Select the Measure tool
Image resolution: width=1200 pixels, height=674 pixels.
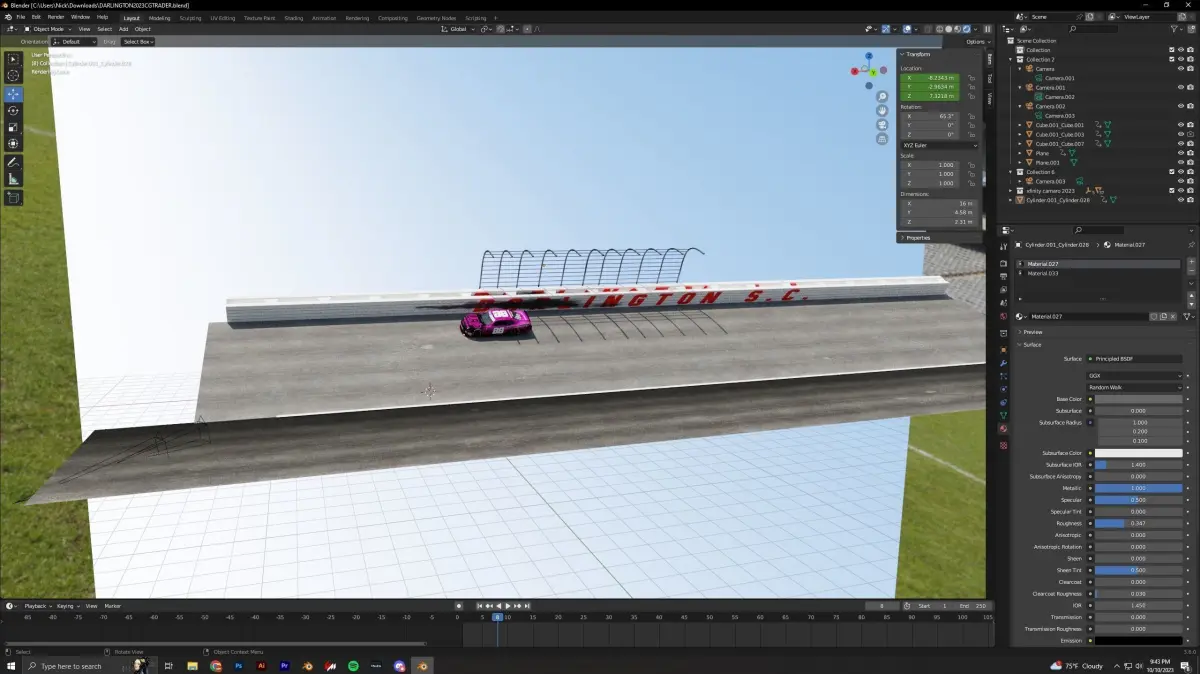coord(13,179)
